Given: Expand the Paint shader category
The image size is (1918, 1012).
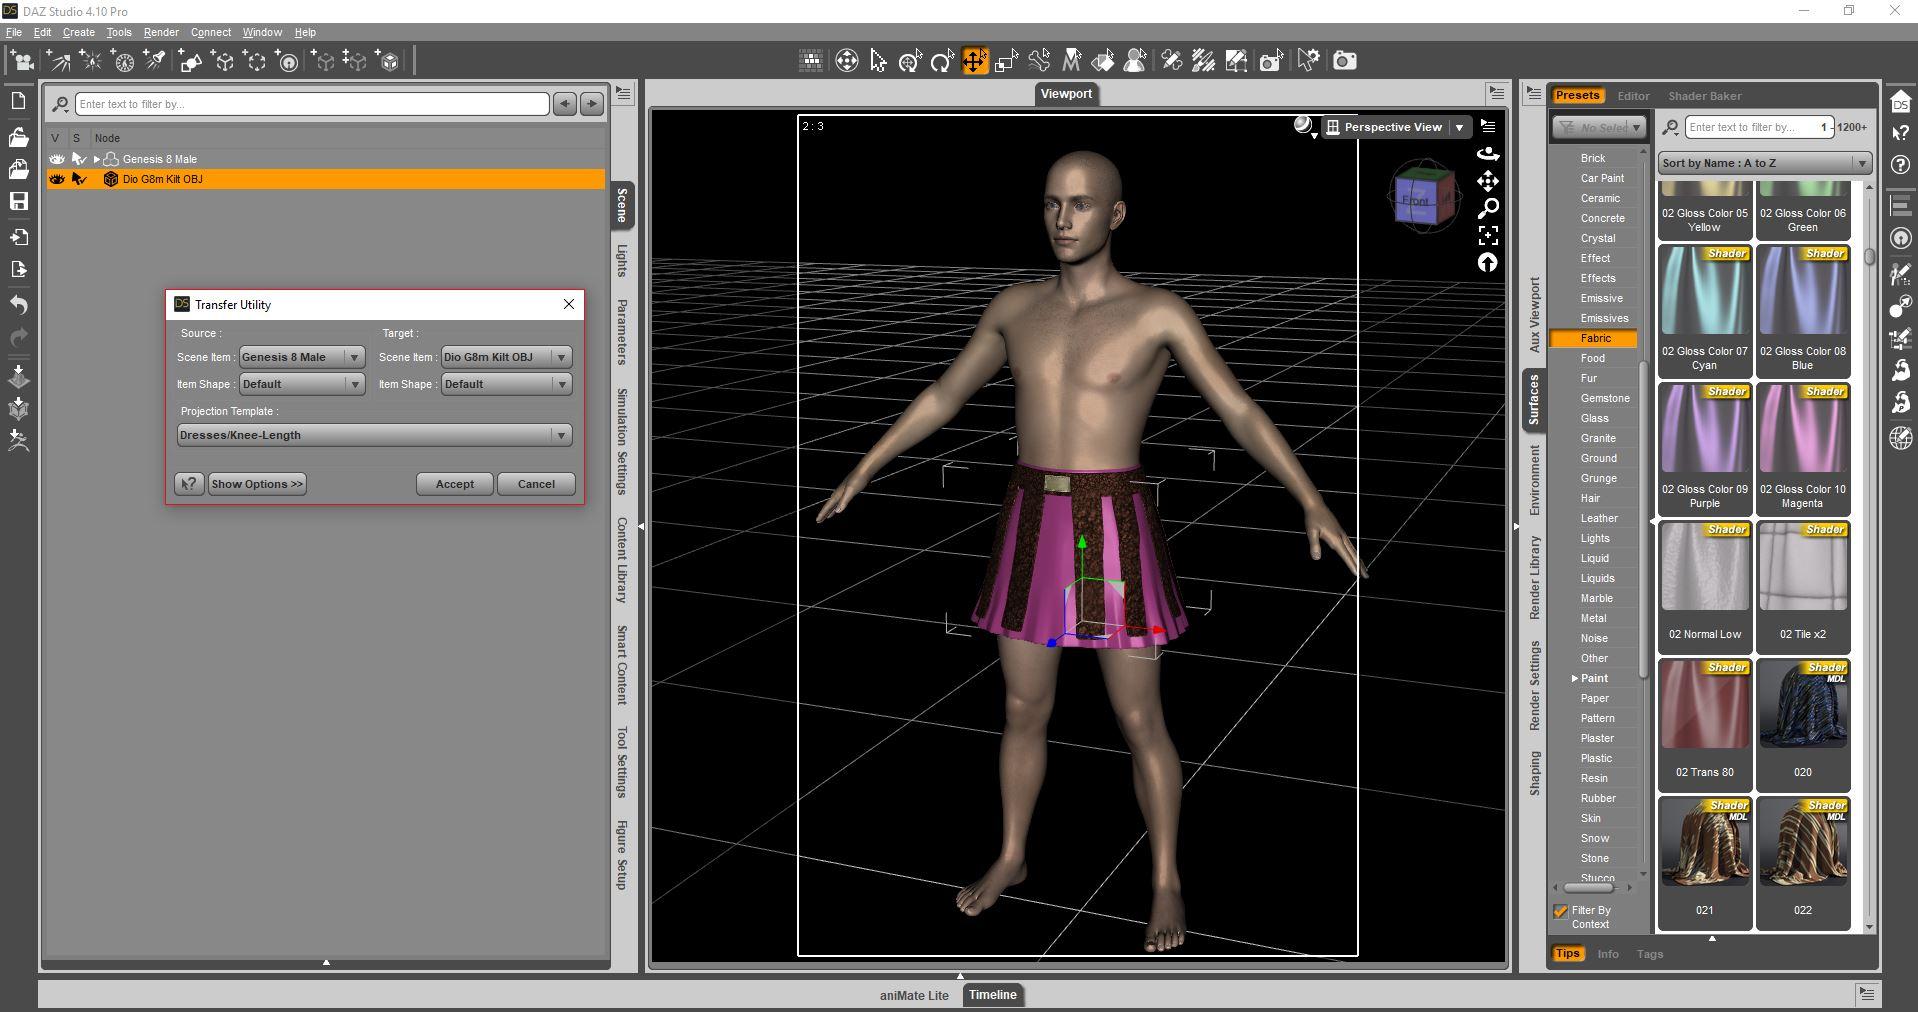Looking at the screenshot, I should pos(1575,678).
